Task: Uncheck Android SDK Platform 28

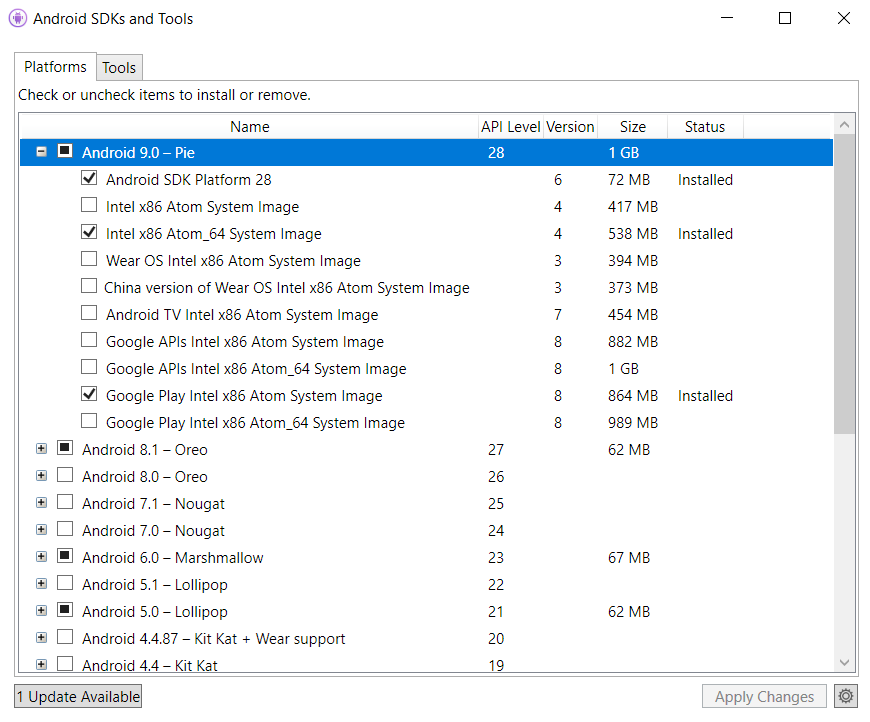Action: (89, 178)
